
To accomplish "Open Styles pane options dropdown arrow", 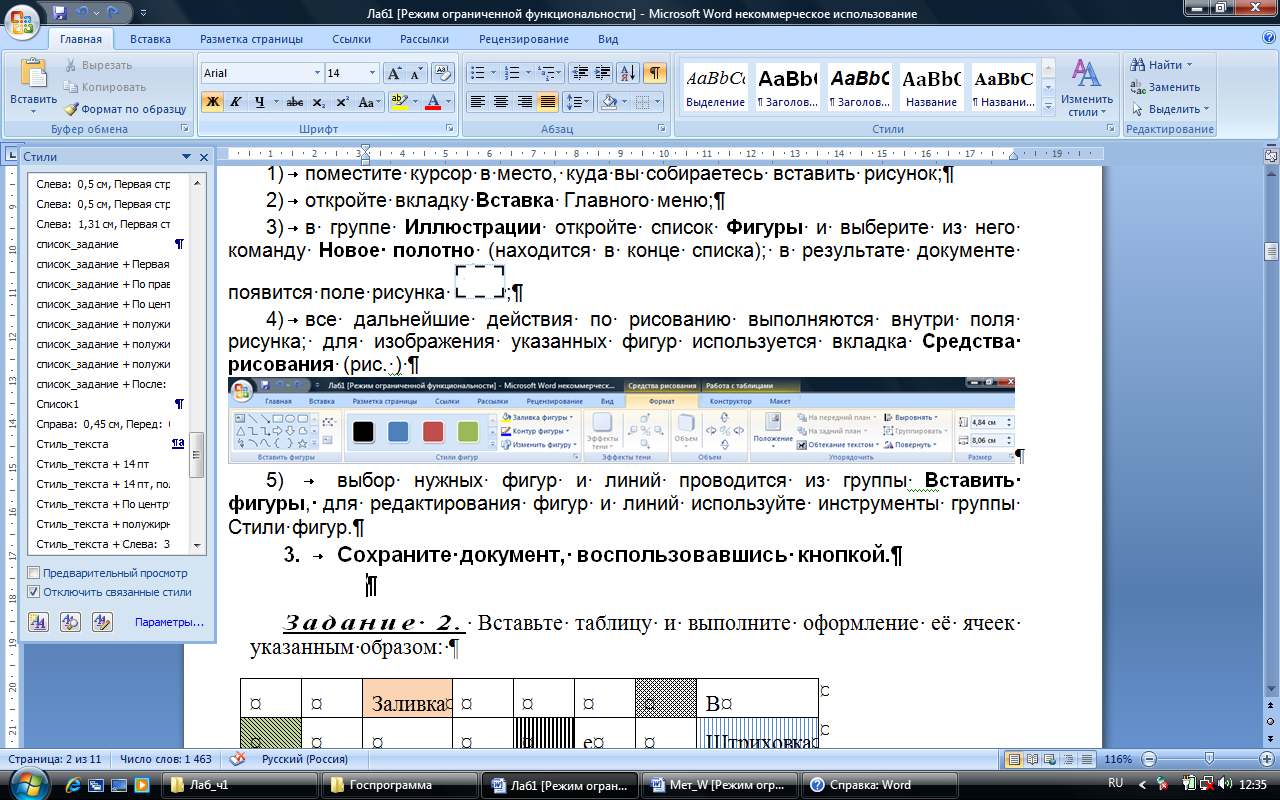I will (x=186, y=157).
